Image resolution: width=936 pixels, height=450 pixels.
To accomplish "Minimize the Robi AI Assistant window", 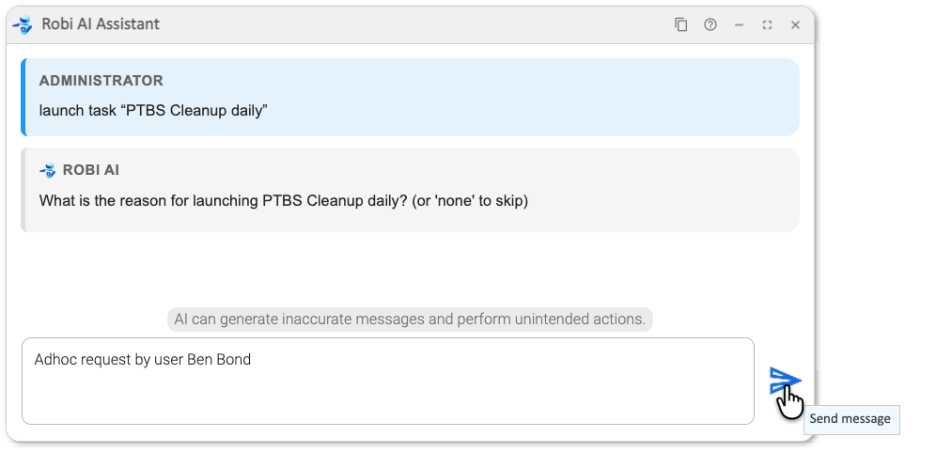I will [739, 25].
